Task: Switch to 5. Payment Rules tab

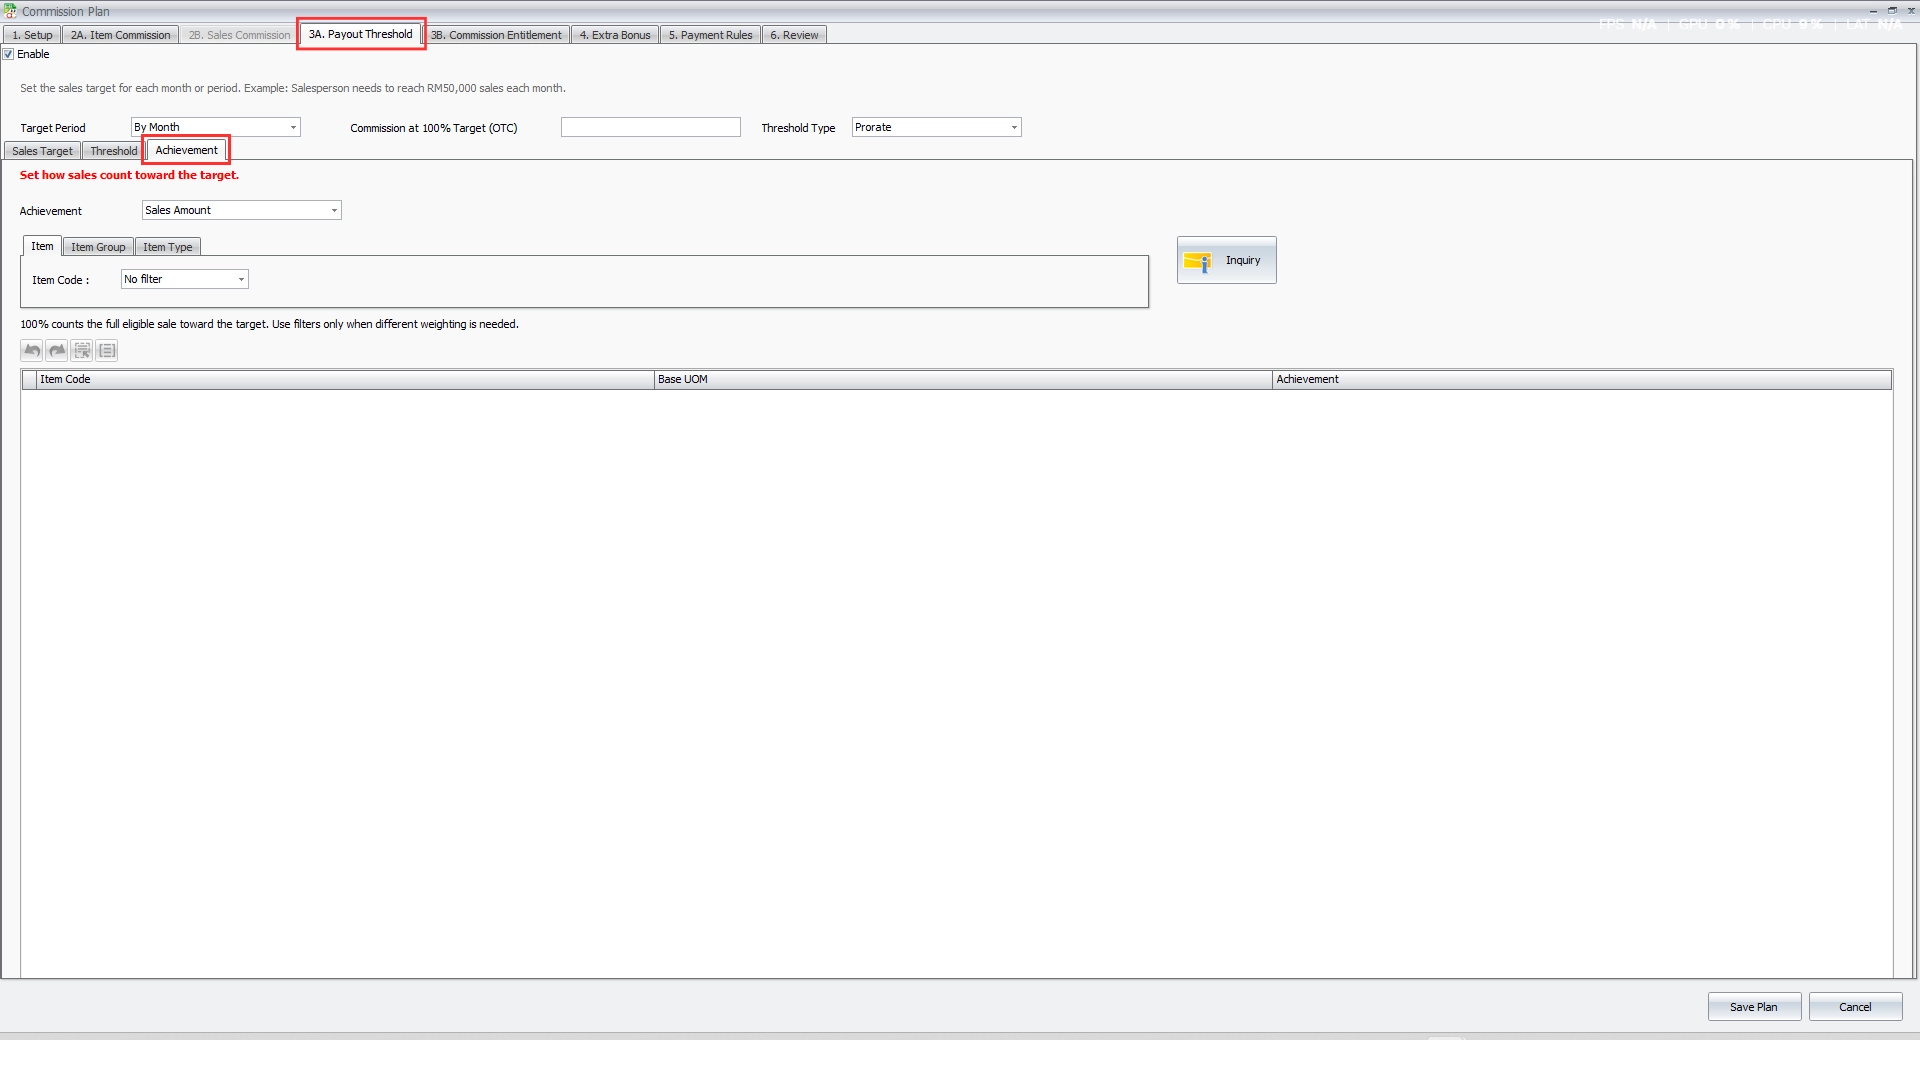Action: tap(710, 35)
